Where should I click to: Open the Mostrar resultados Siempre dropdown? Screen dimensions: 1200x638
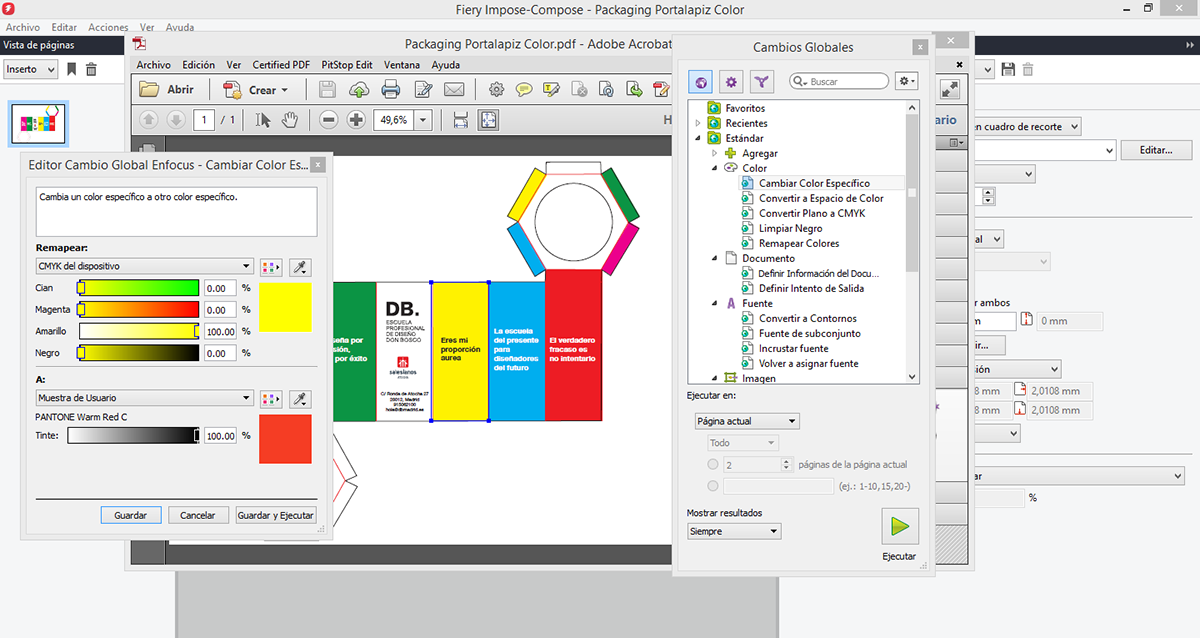[734, 532]
